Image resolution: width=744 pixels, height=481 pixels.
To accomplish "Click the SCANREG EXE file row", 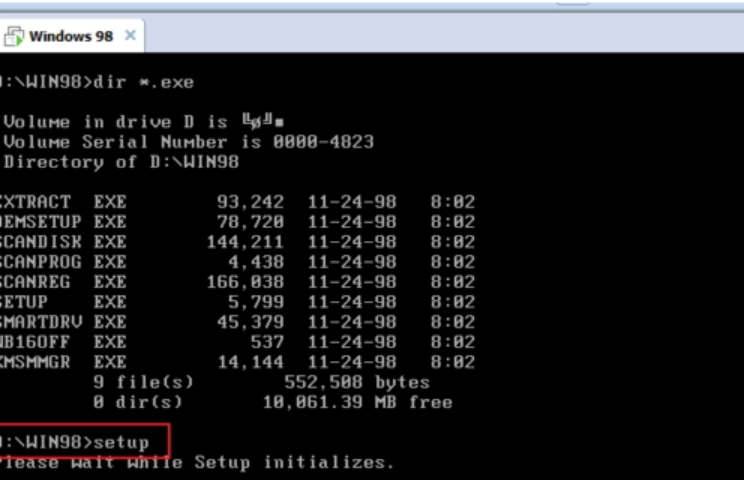I will [237, 282].
